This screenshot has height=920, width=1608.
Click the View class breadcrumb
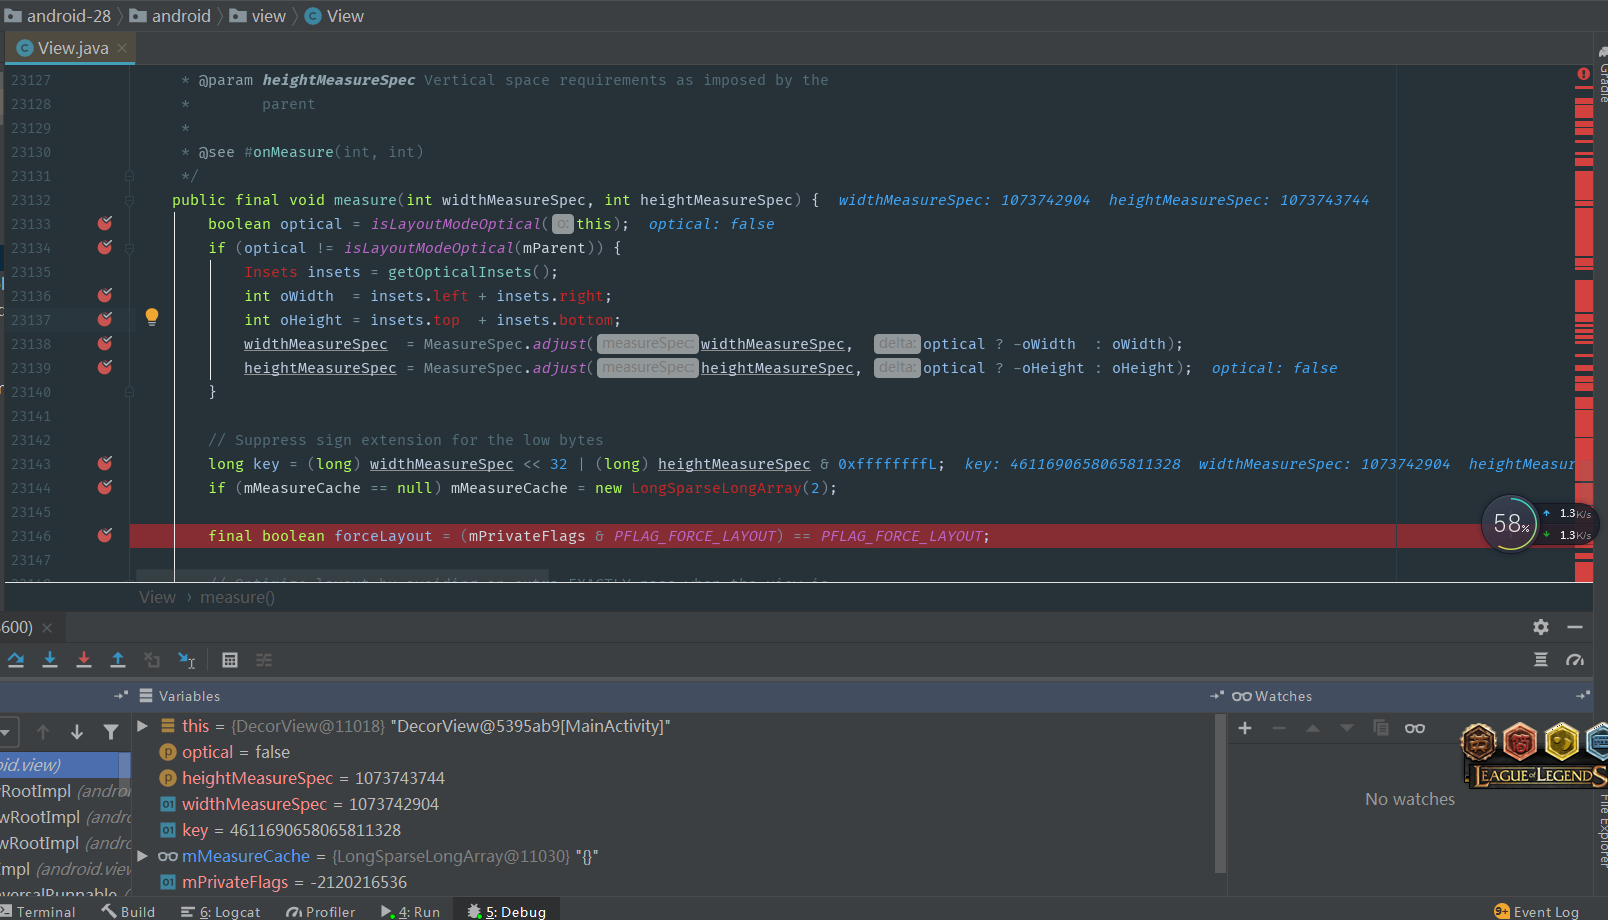pos(334,16)
